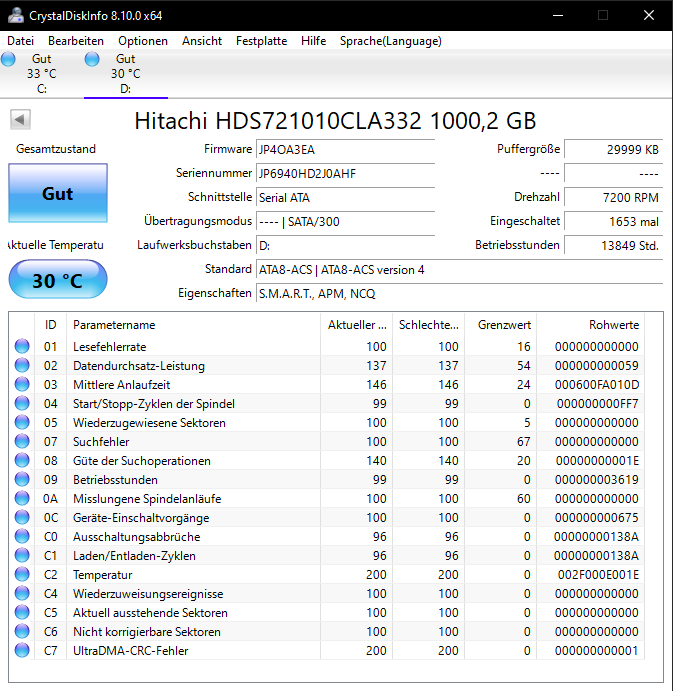The image size is (673, 691).
Task: Click the Rohwerte column header
Action: [591, 325]
